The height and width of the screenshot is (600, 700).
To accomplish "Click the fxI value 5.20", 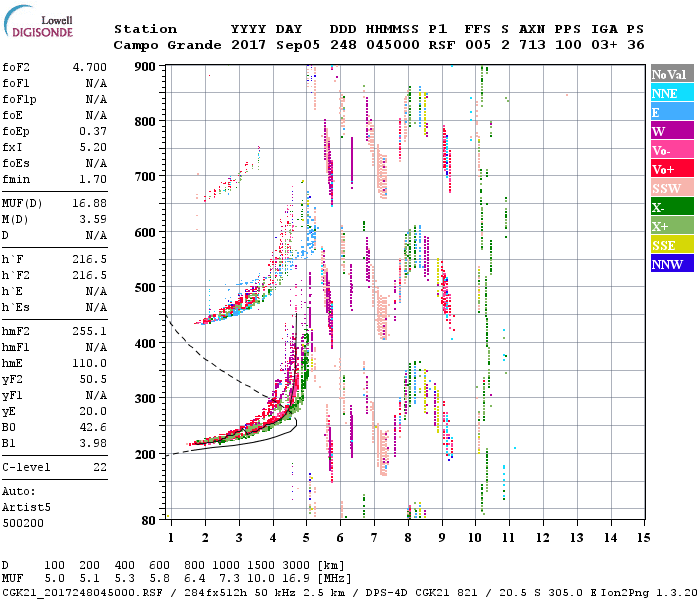I will tap(93, 147).
